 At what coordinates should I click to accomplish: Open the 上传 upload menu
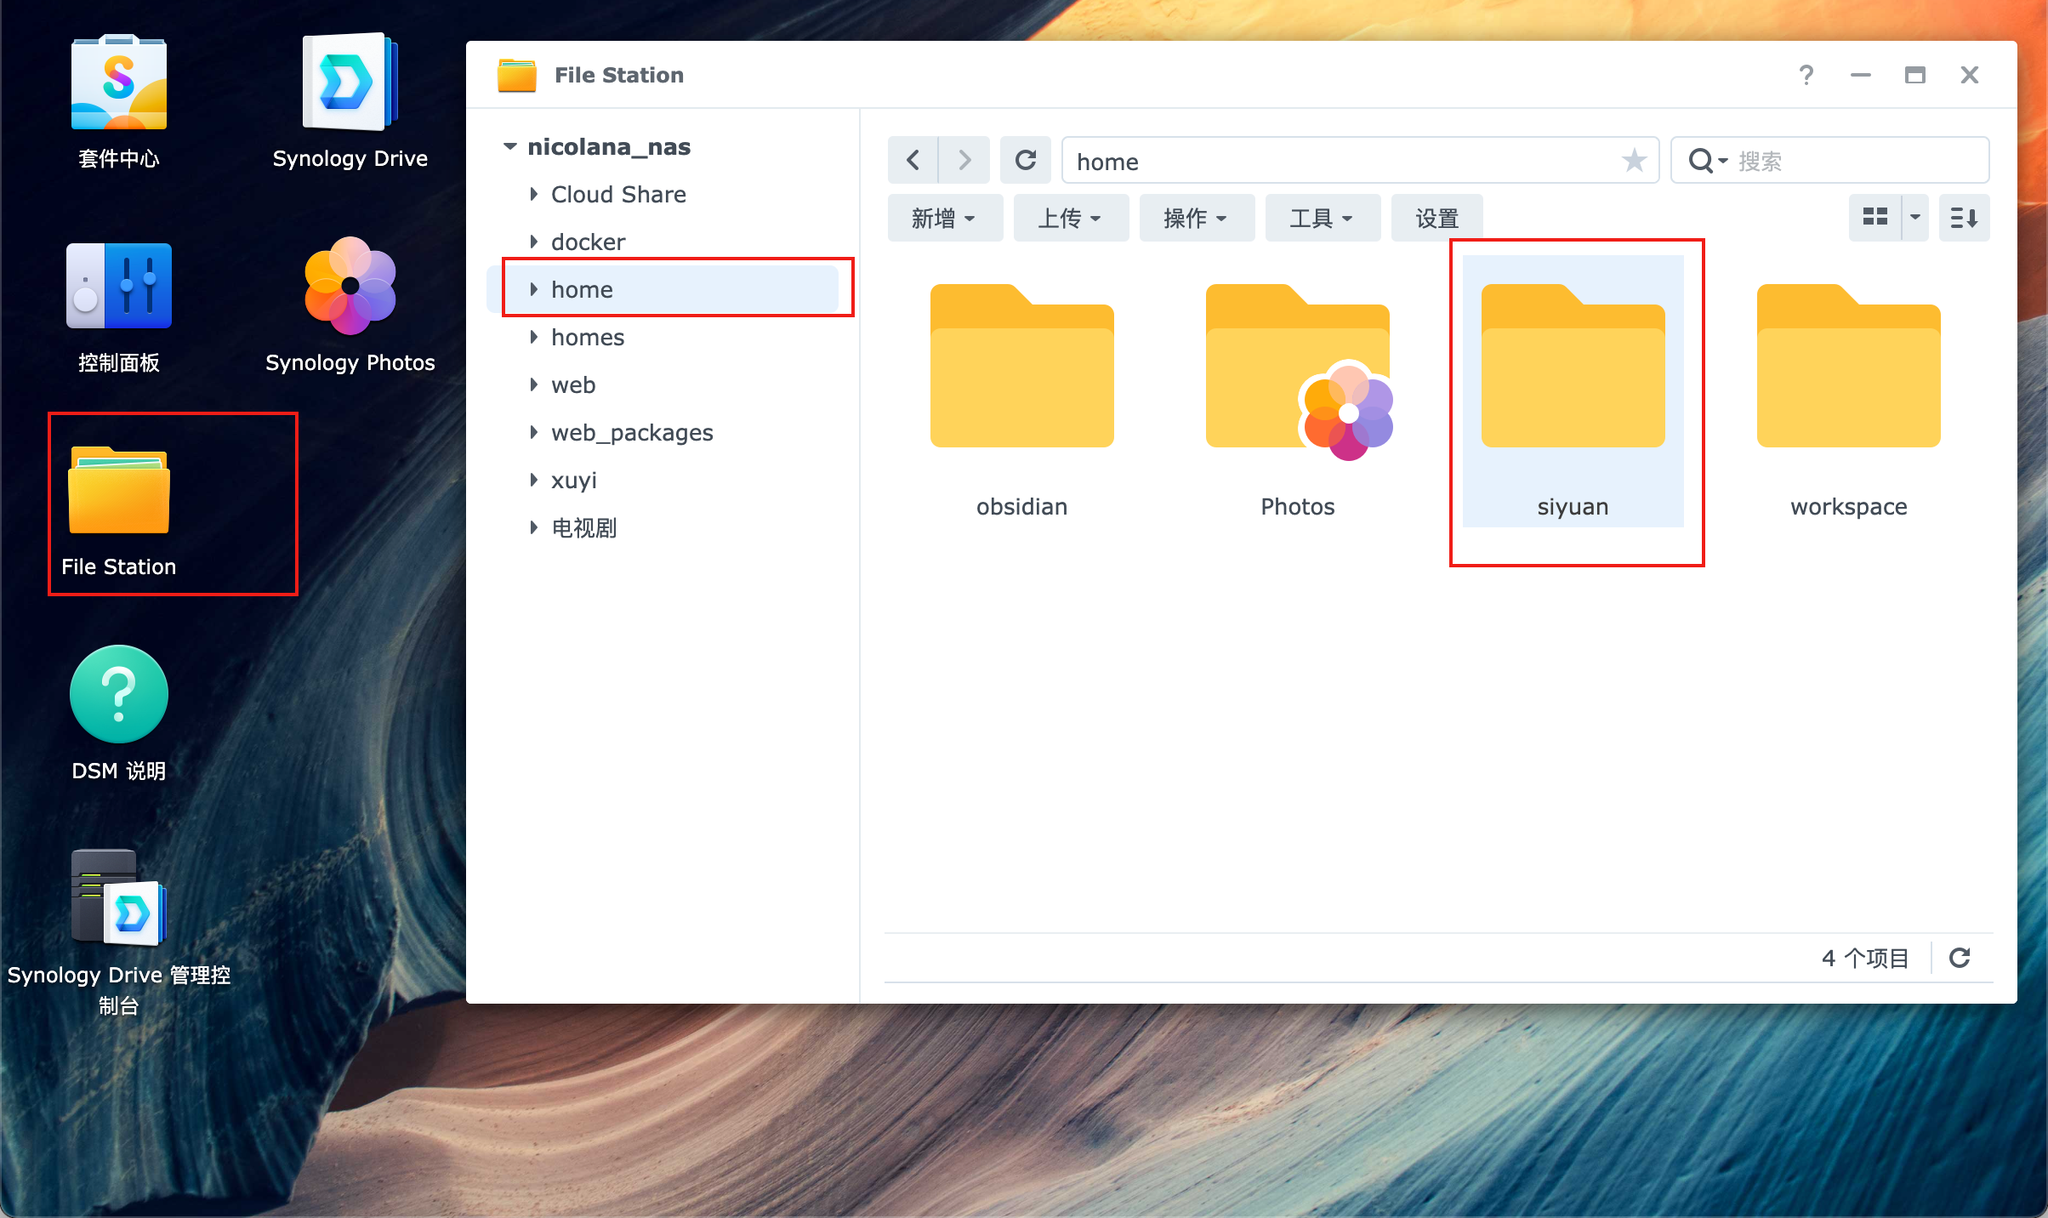pyautogui.click(x=1071, y=217)
